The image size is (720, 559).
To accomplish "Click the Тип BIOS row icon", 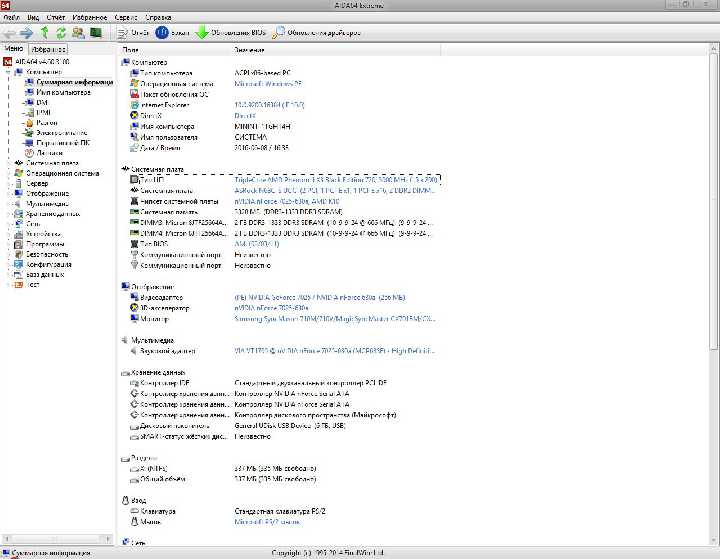I will (134, 244).
